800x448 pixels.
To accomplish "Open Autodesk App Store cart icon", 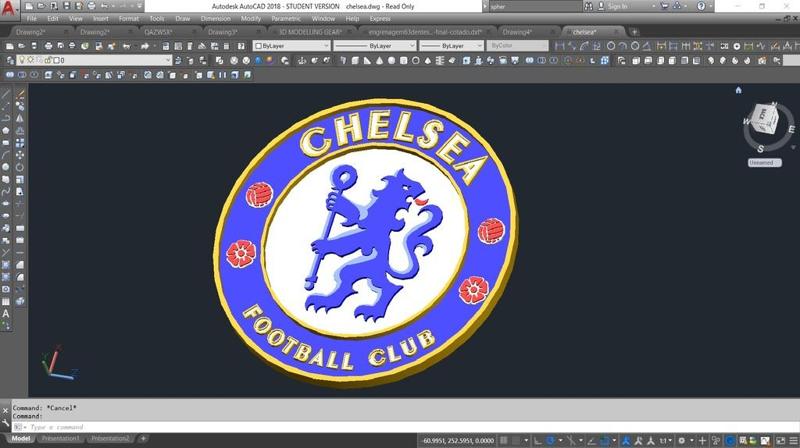I will pyautogui.click(x=664, y=6).
